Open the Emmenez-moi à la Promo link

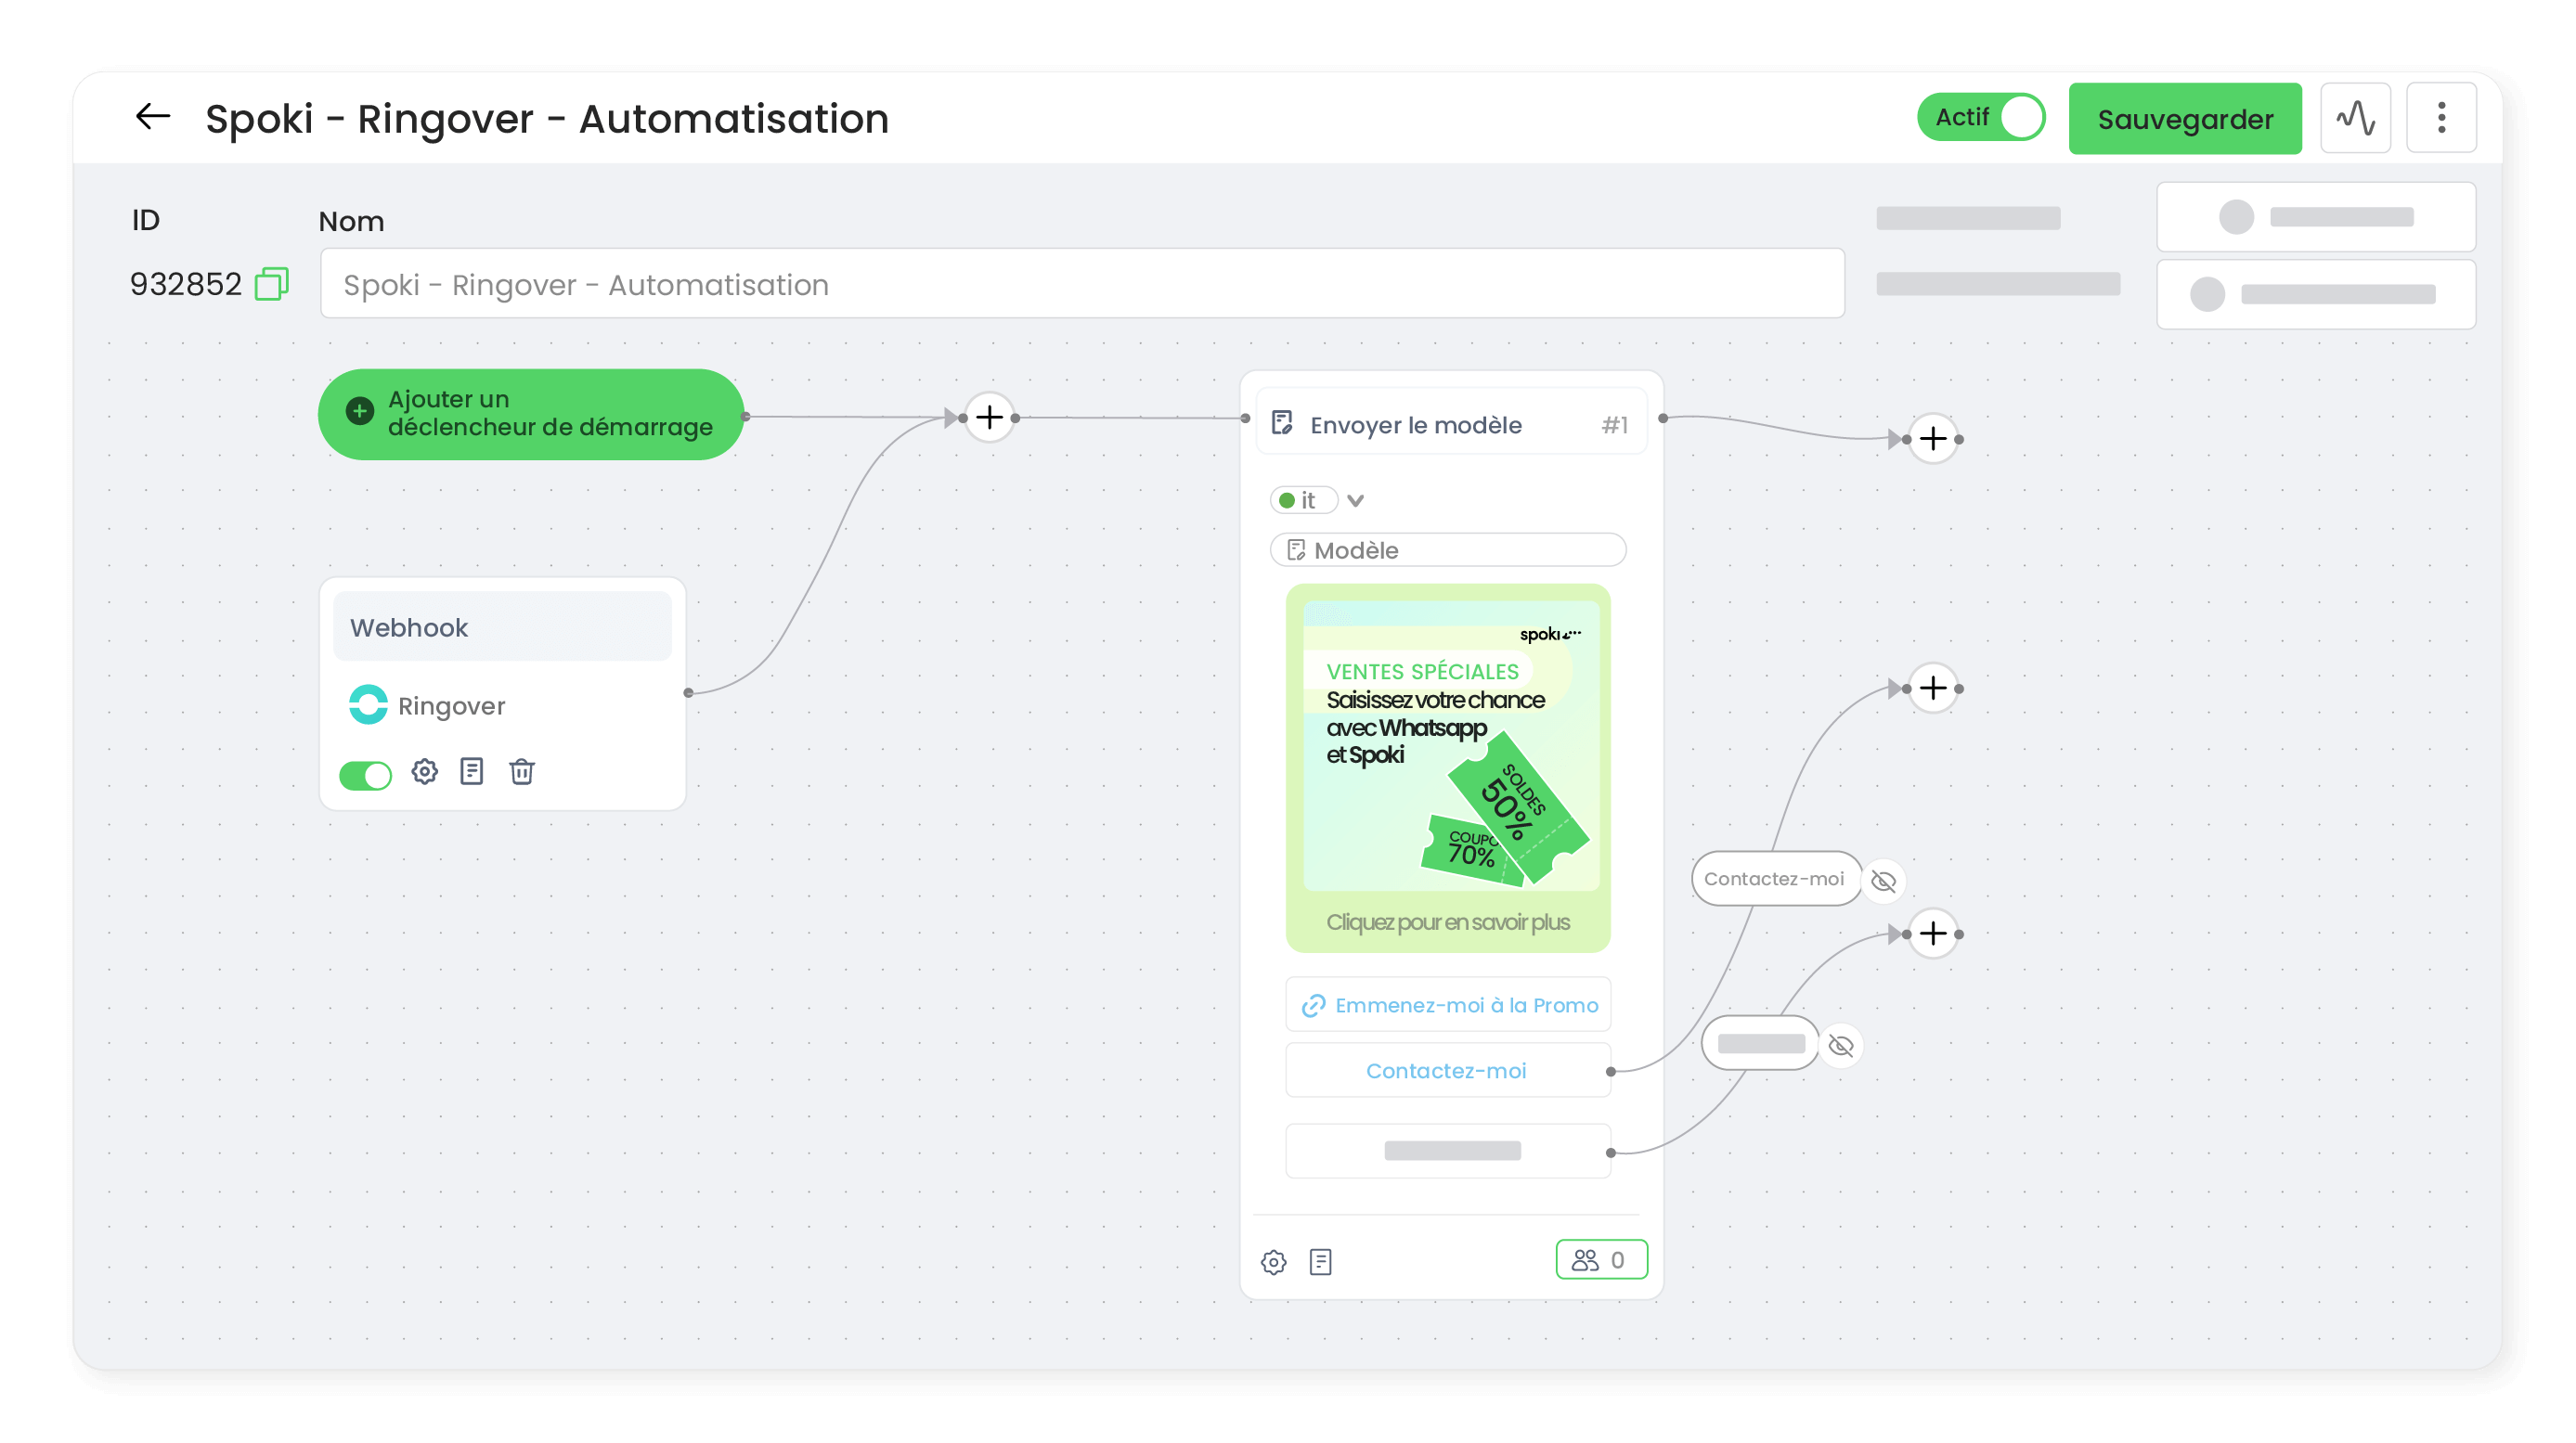1447,1004
